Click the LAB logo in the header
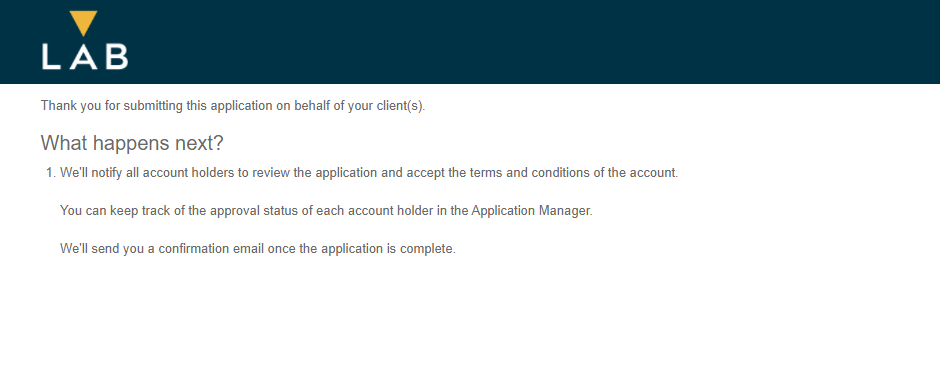Image resolution: width=940 pixels, height=375 pixels. pos(85,40)
